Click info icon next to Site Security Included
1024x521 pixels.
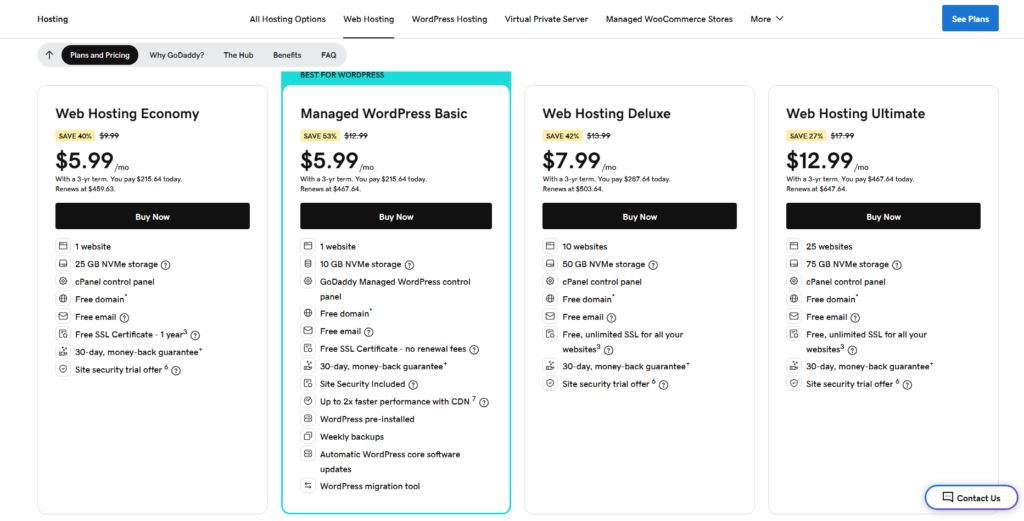coord(413,384)
